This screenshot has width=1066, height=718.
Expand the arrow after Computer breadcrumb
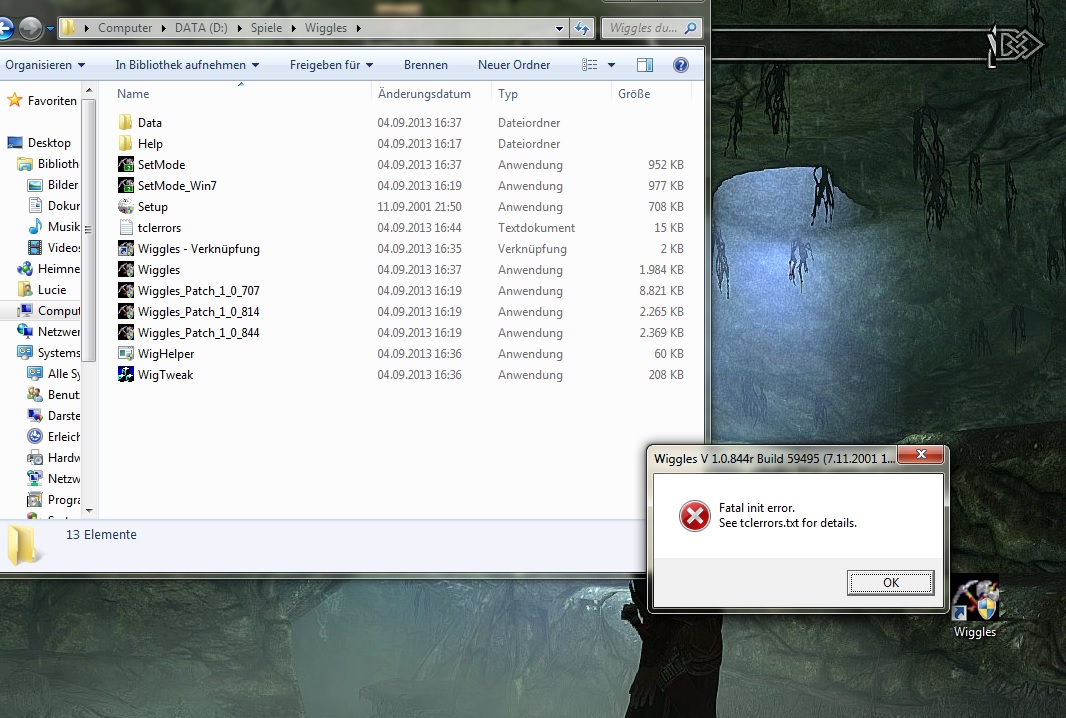point(164,28)
